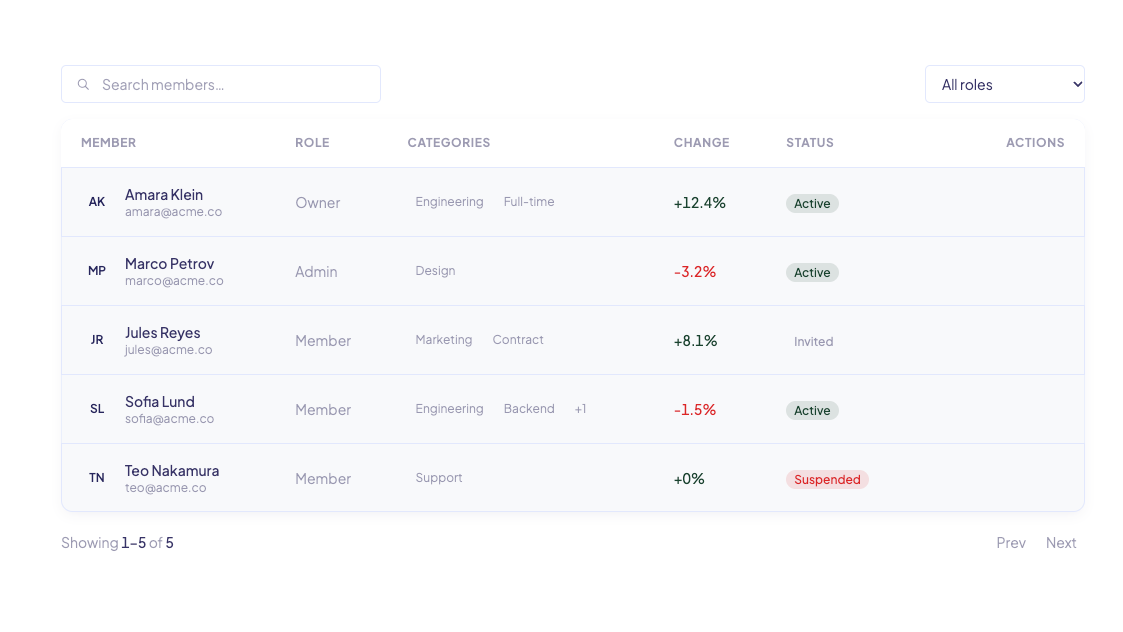
Task: Click the SL avatar initials
Action: click(x=97, y=409)
